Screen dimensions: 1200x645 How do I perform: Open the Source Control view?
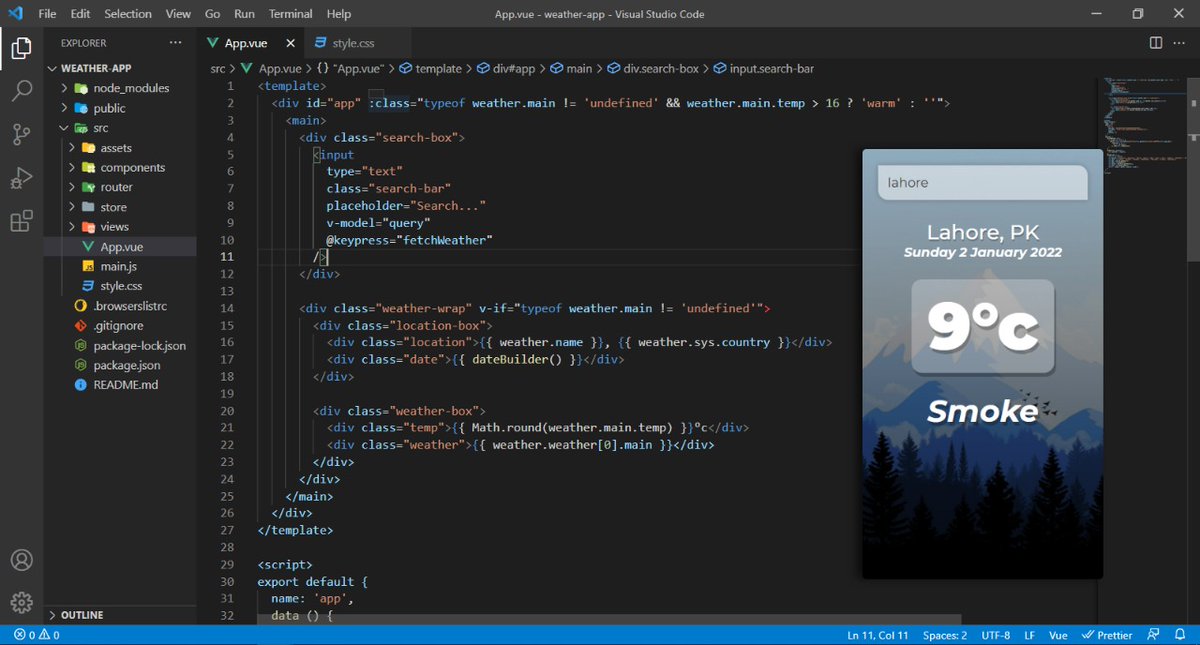[x=22, y=134]
